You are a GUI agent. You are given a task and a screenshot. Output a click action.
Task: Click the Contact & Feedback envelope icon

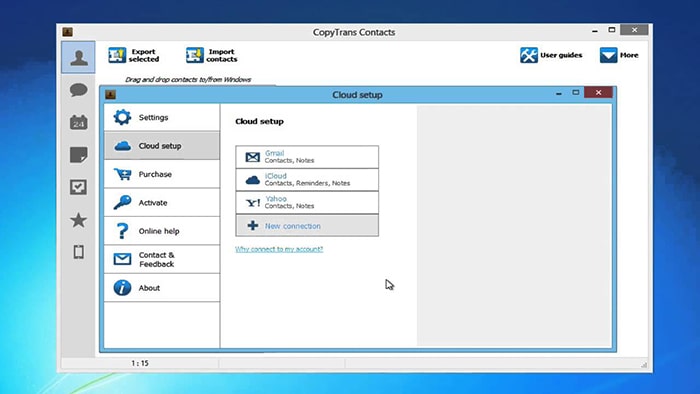click(x=122, y=259)
